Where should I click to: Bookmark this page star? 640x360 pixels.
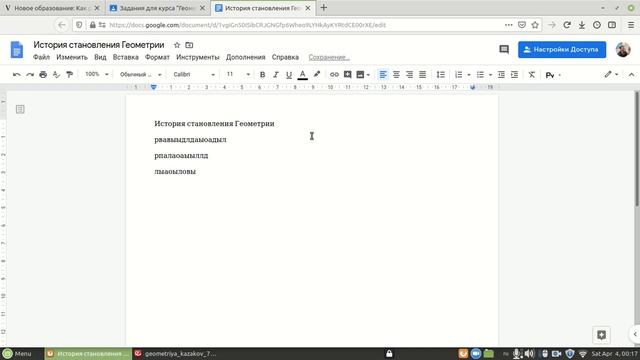point(535,25)
